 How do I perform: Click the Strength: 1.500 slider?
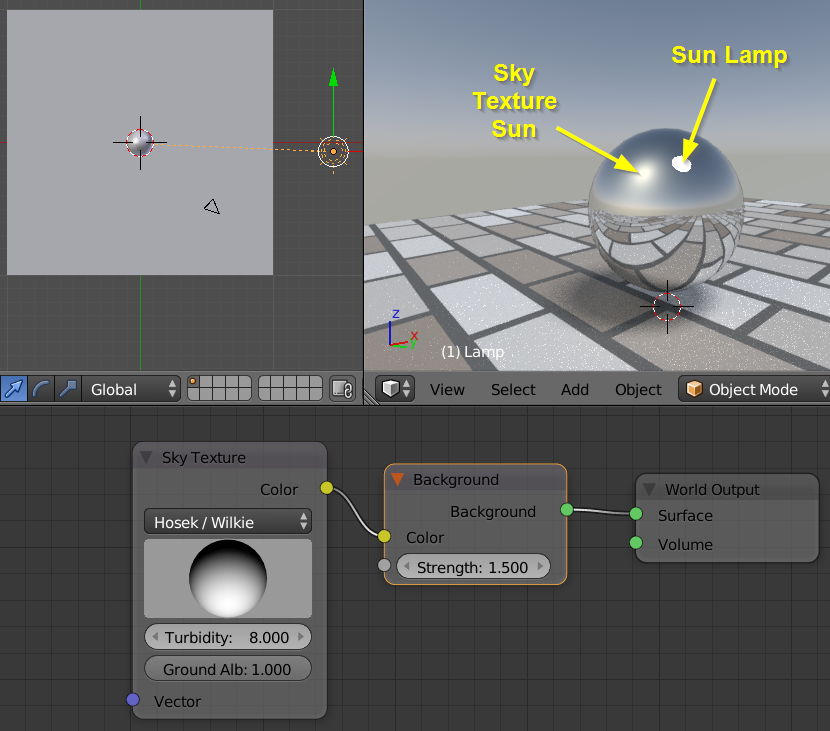coord(473,566)
